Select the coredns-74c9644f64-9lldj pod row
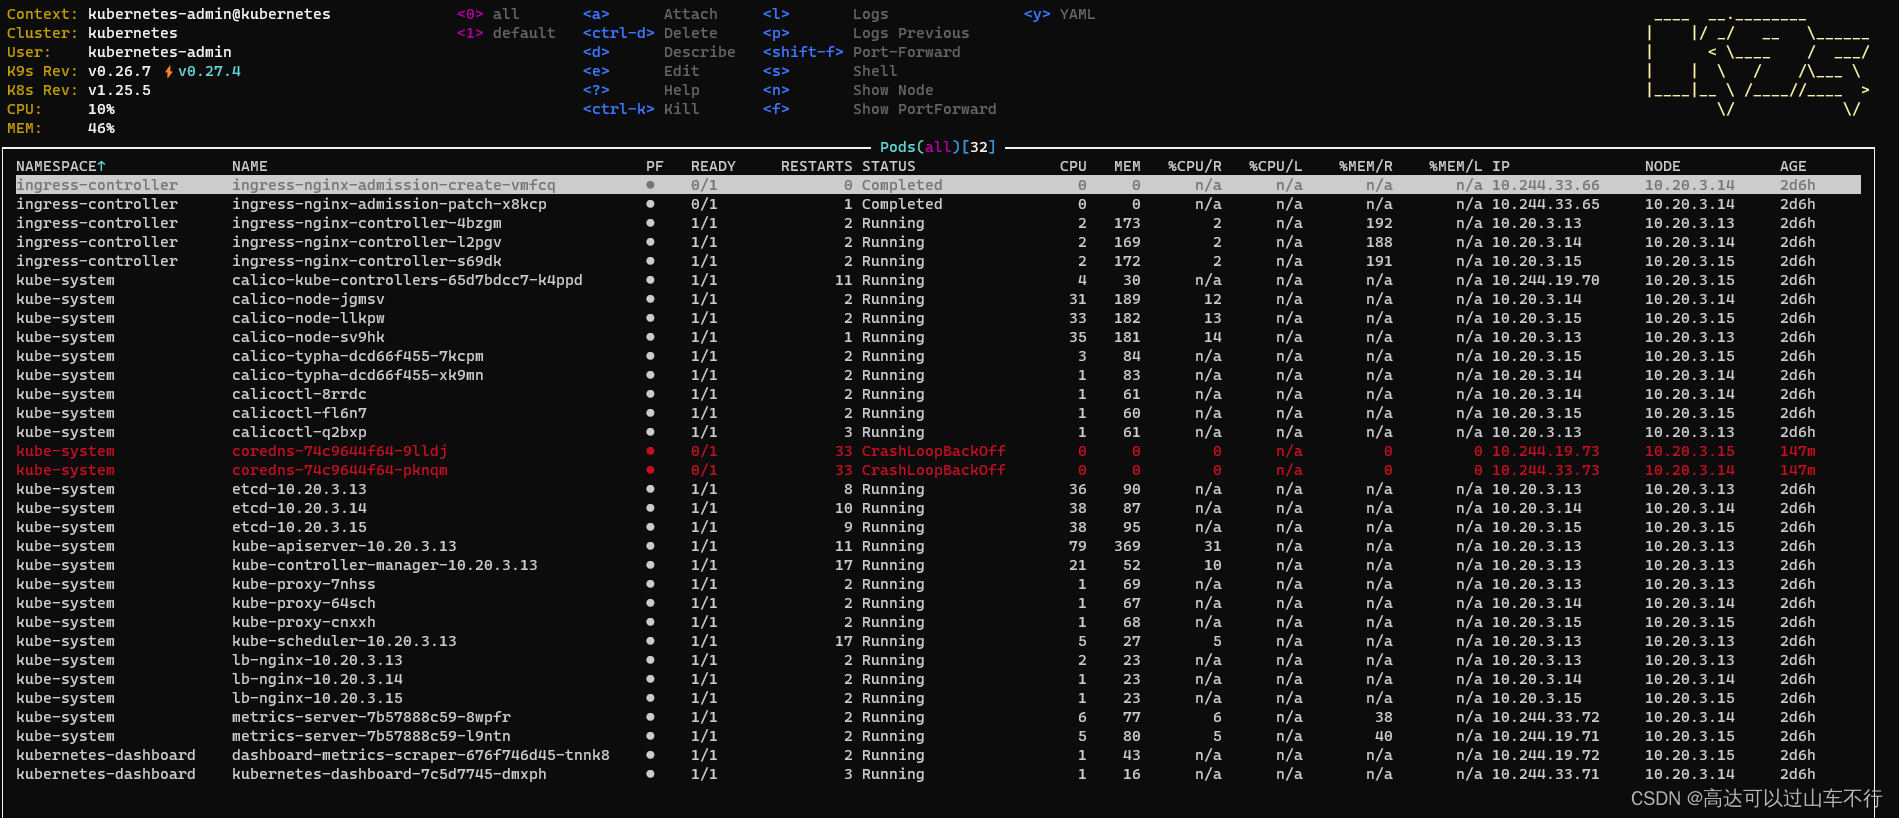This screenshot has width=1899, height=818. pyautogui.click(x=938, y=451)
